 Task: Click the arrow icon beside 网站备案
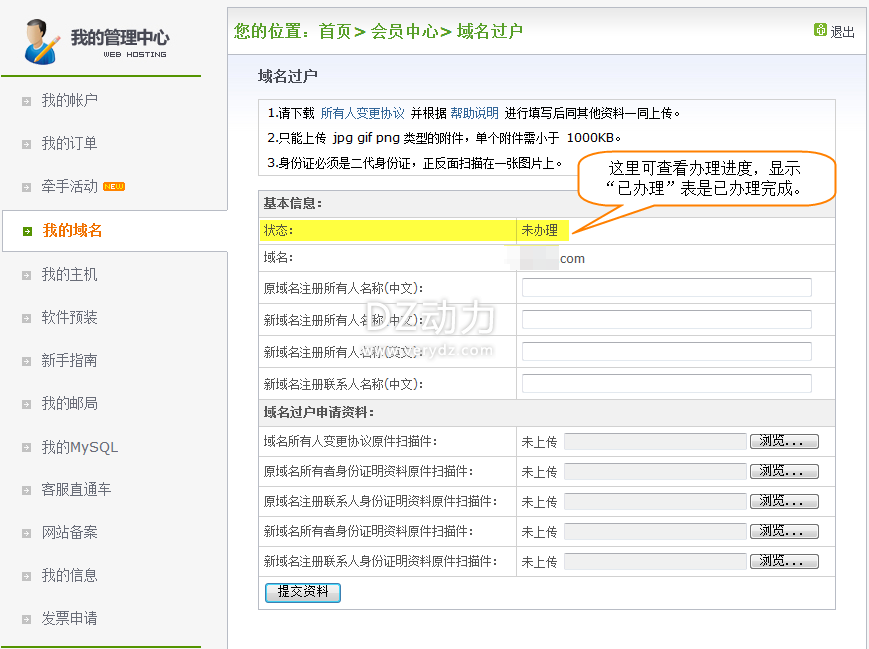pyautogui.click(x=27, y=533)
